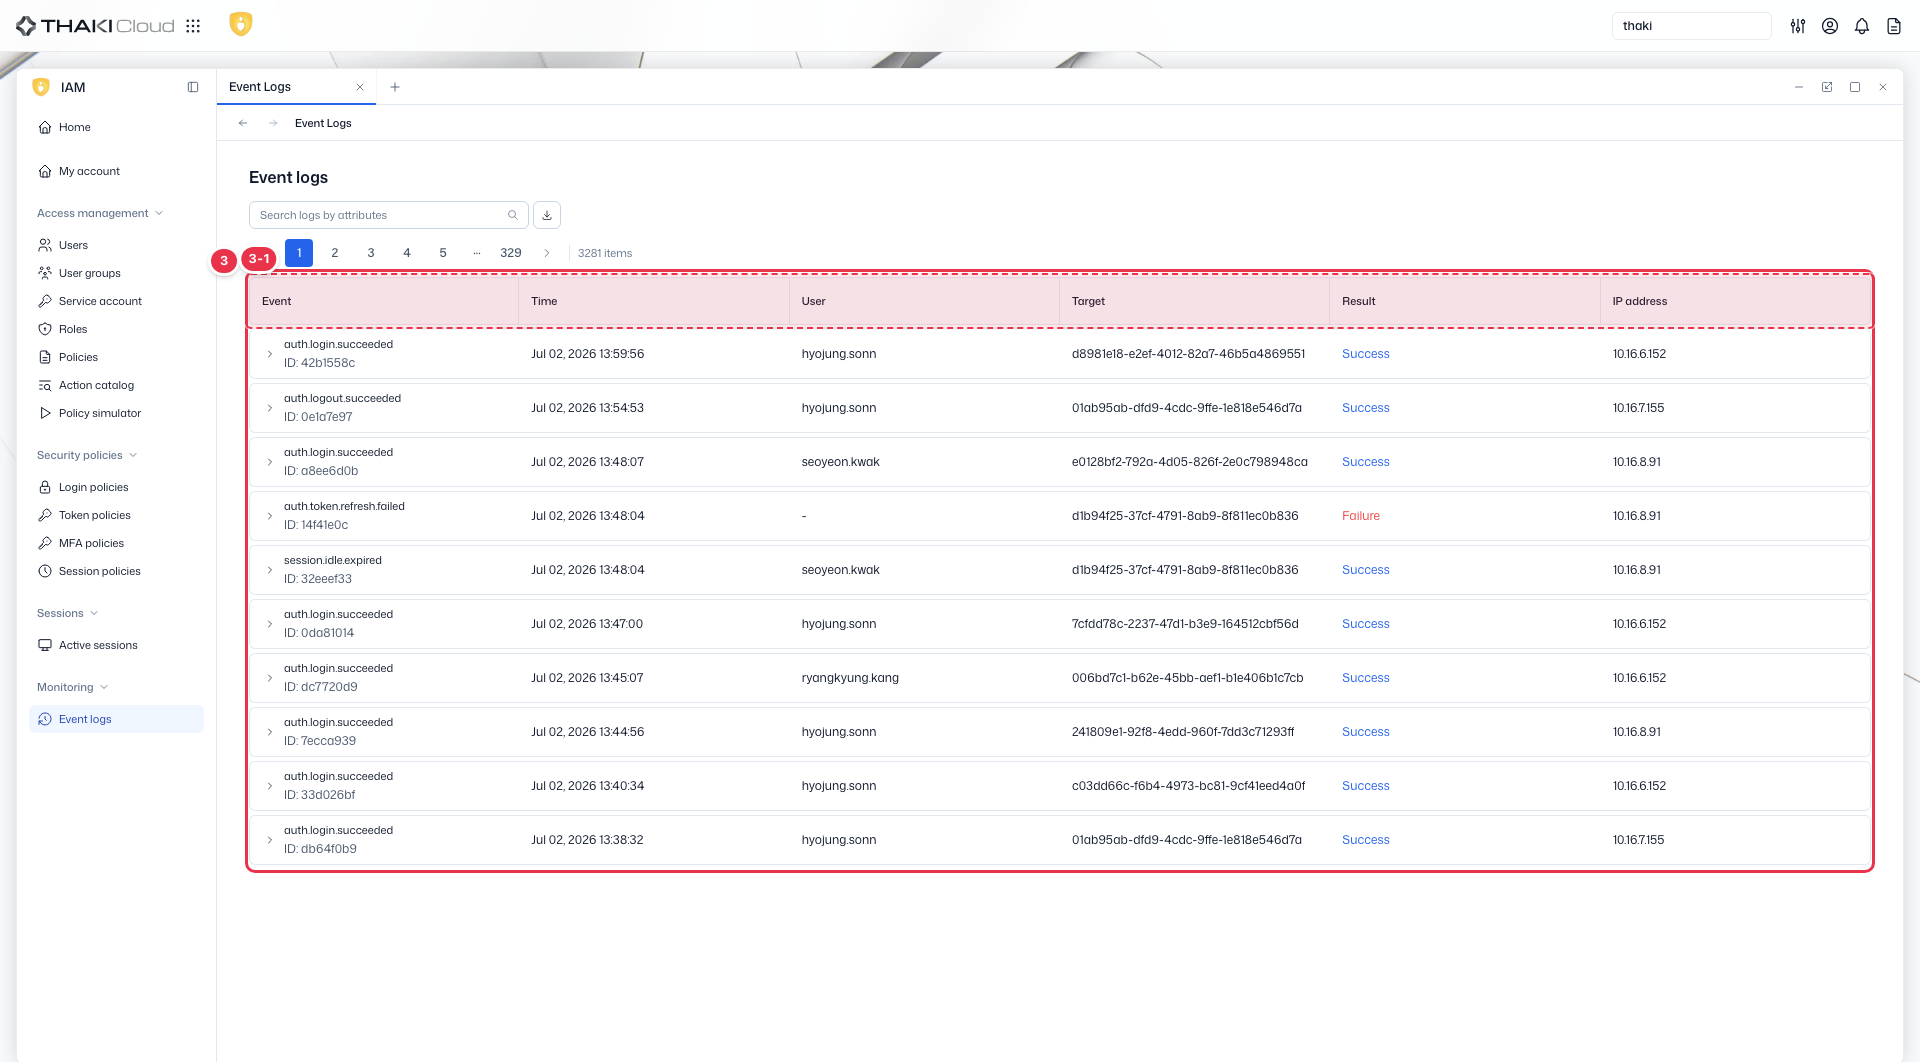
Task: Open Roles in the sidebar
Action: (x=73, y=329)
